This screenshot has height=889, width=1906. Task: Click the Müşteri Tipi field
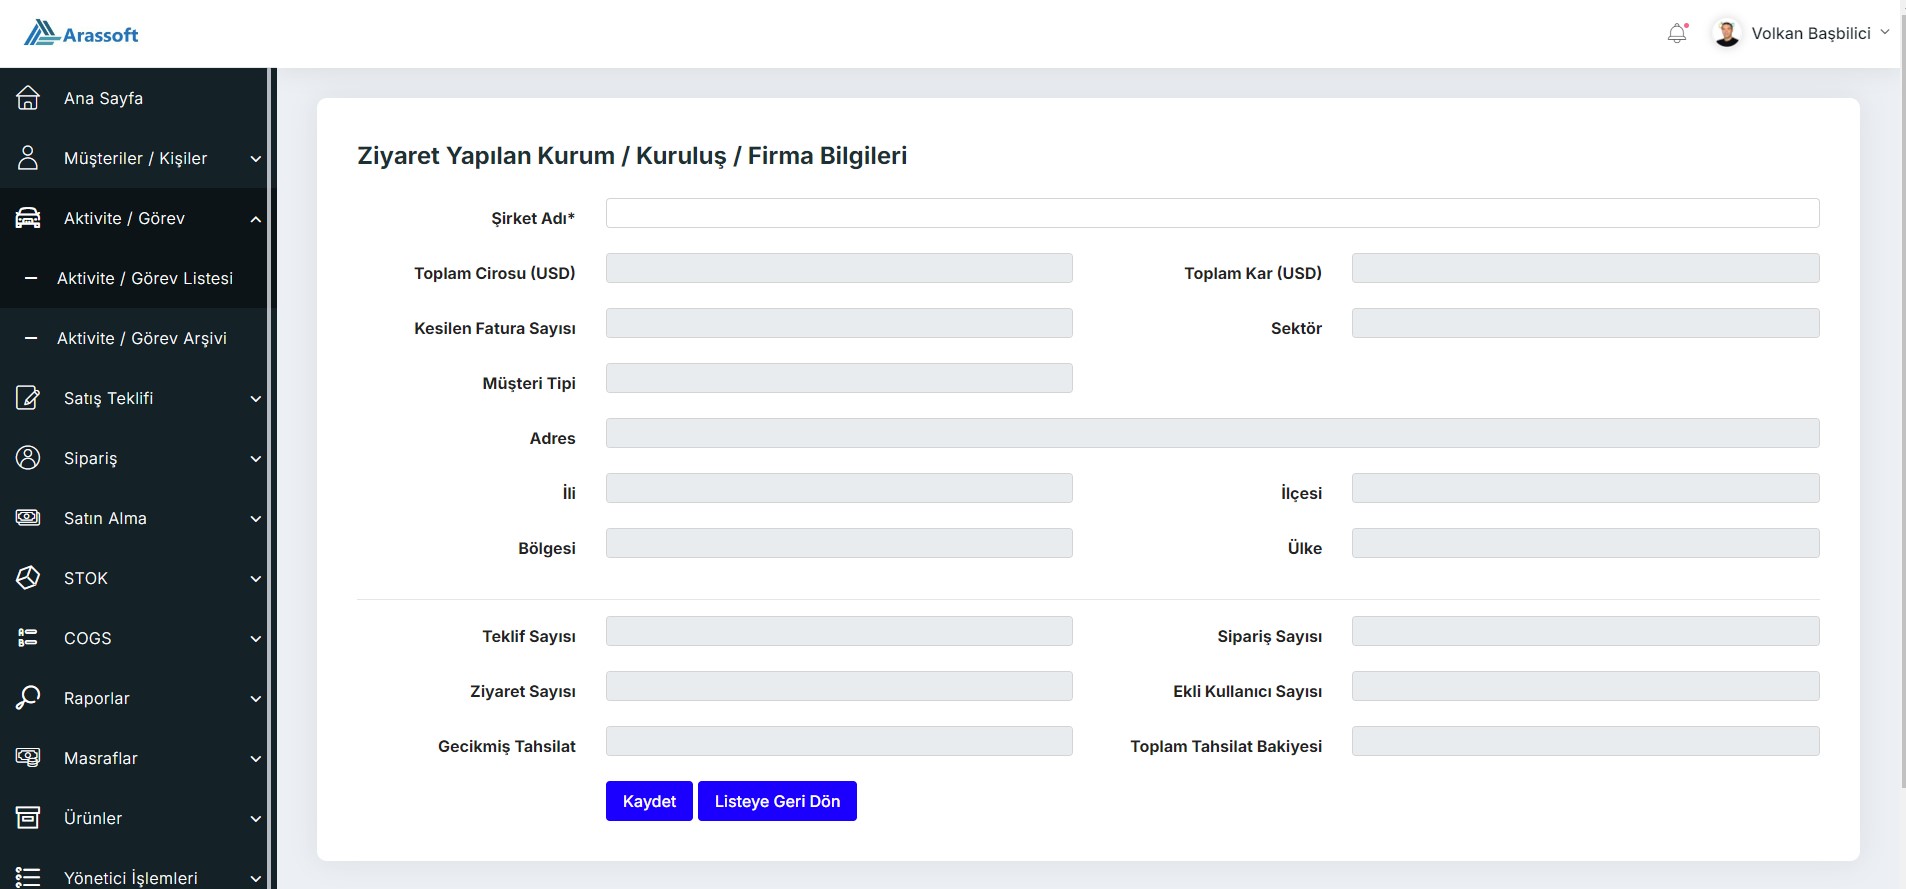[x=839, y=378]
